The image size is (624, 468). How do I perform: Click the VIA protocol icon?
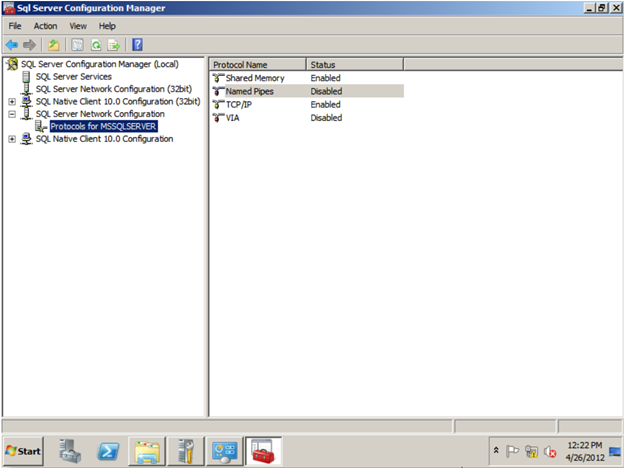pos(218,118)
